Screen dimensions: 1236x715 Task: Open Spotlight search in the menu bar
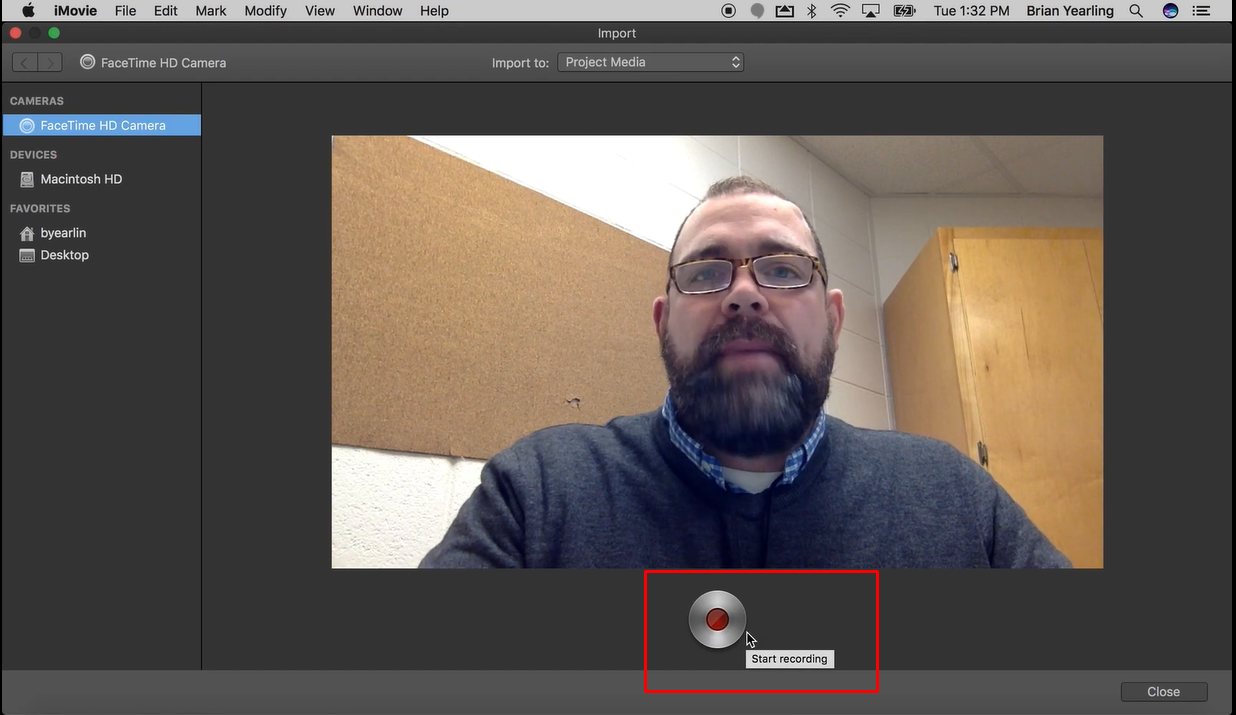click(x=1136, y=11)
